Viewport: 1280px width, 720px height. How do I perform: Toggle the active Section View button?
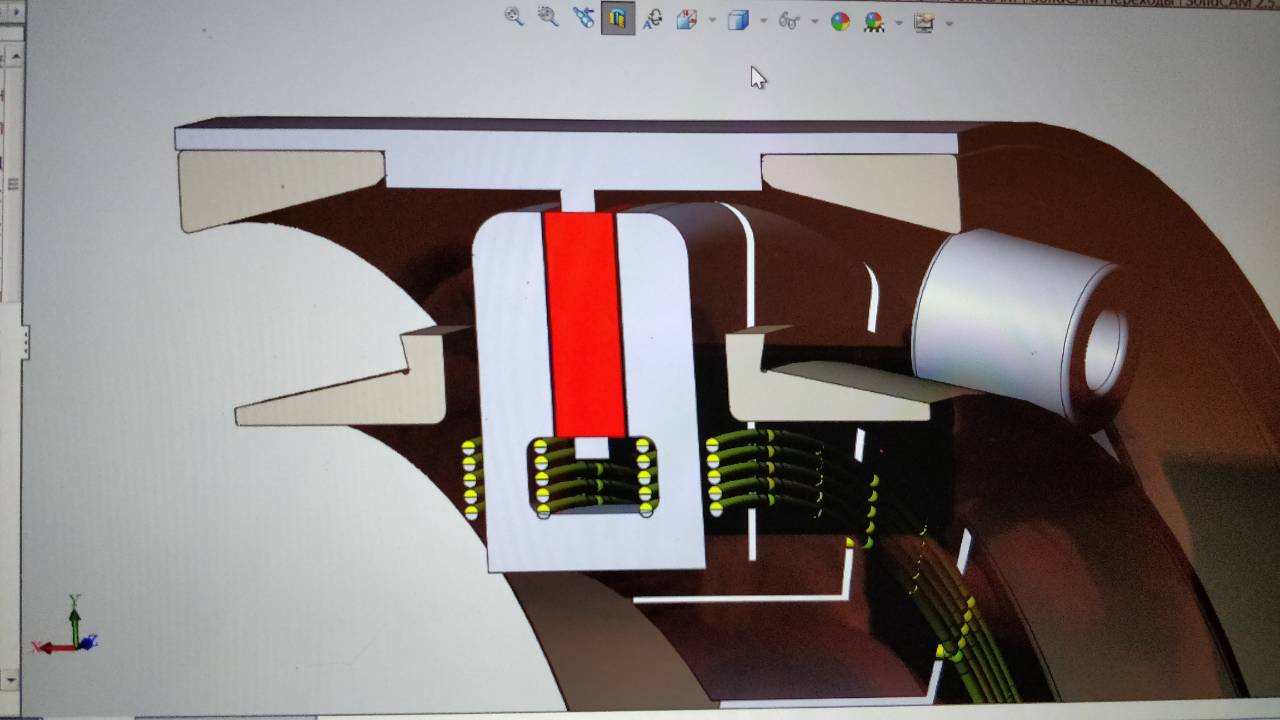click(618, 19)
